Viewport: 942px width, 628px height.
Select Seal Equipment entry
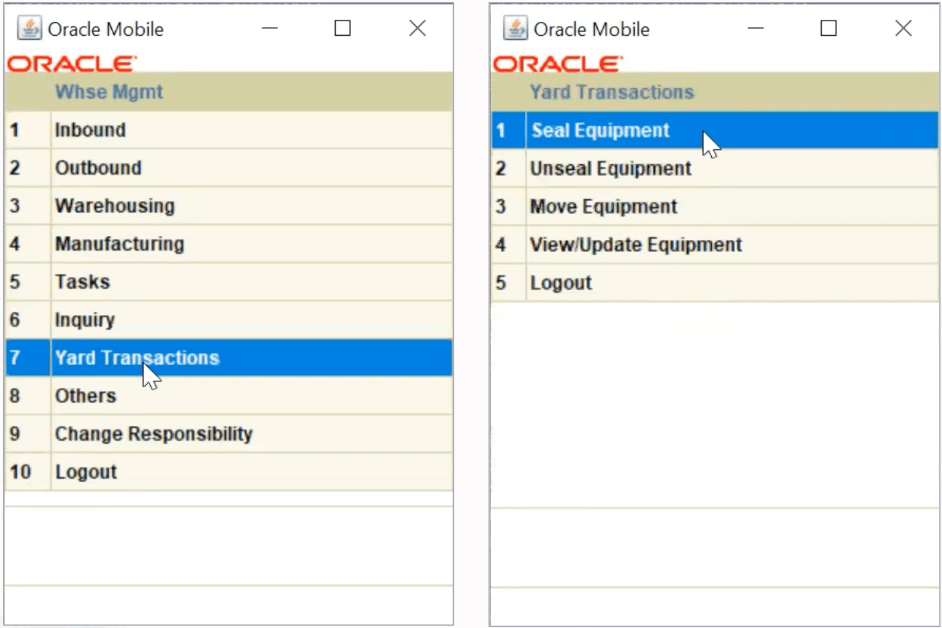715,130
